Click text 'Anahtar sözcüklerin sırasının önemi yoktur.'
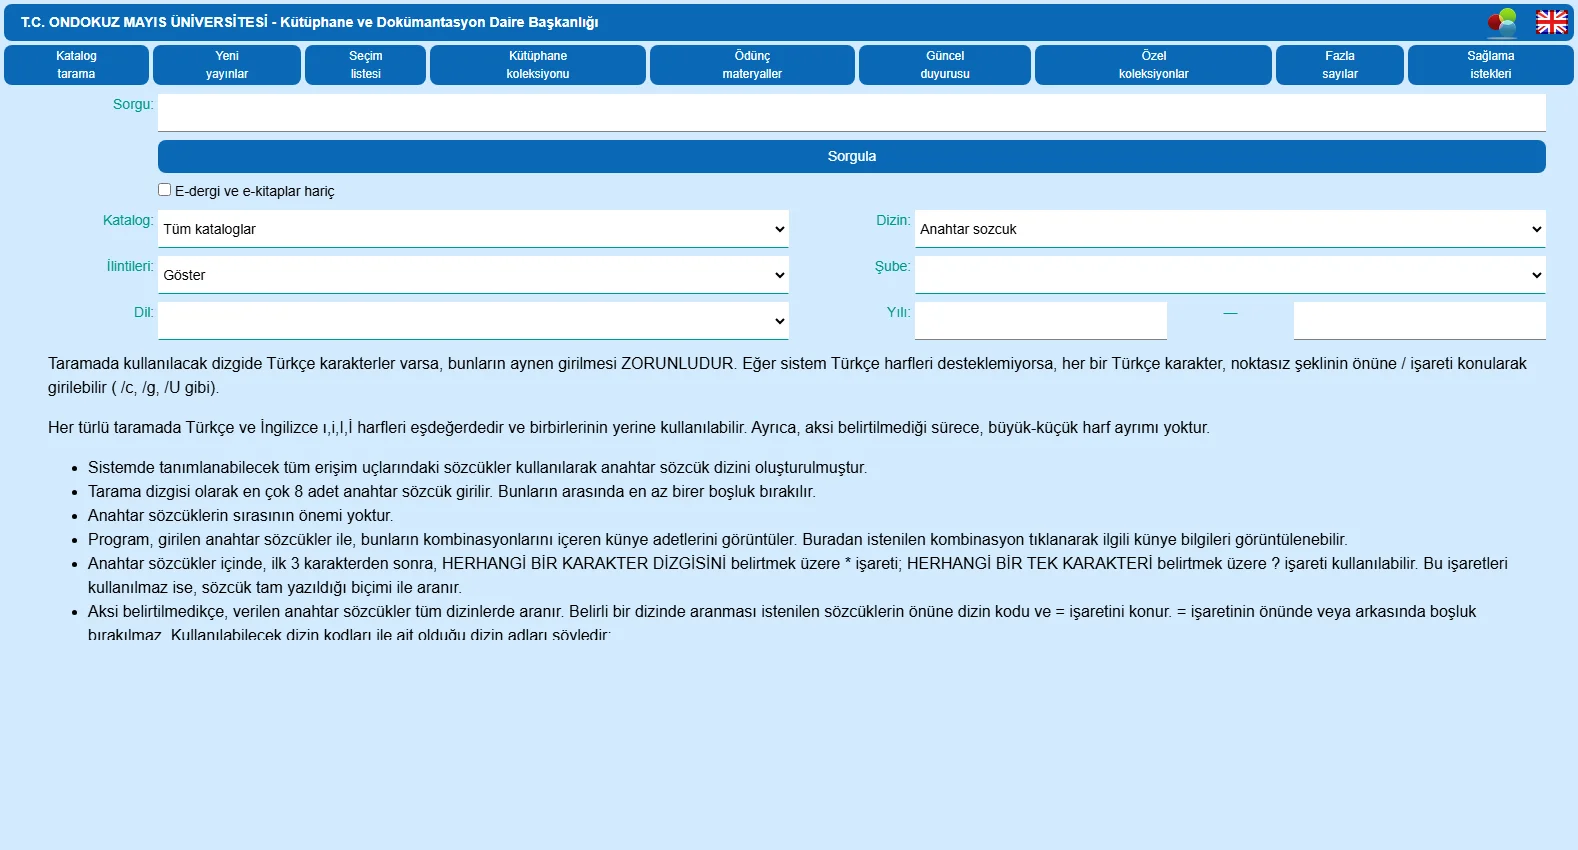 point(241,516)
